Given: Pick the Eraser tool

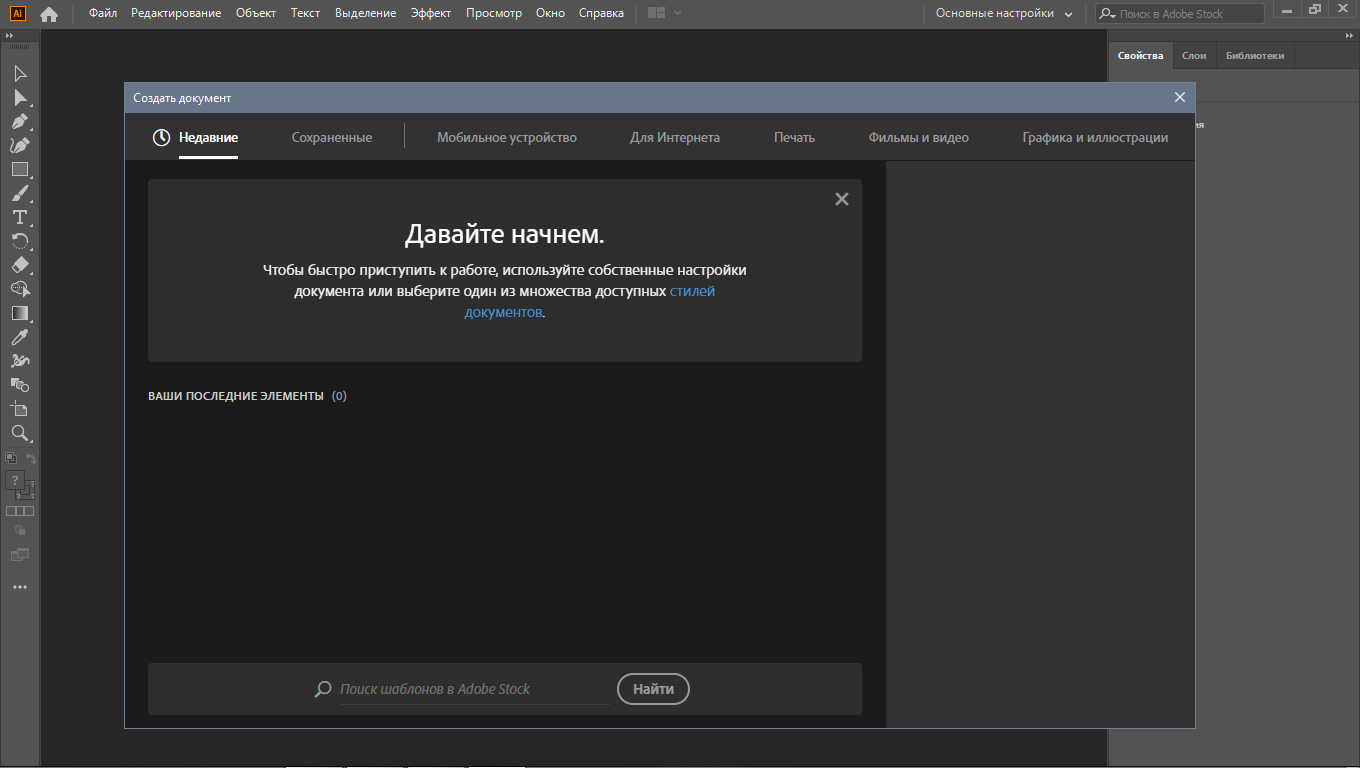Looking at the screenshot, I should [19, 265].
